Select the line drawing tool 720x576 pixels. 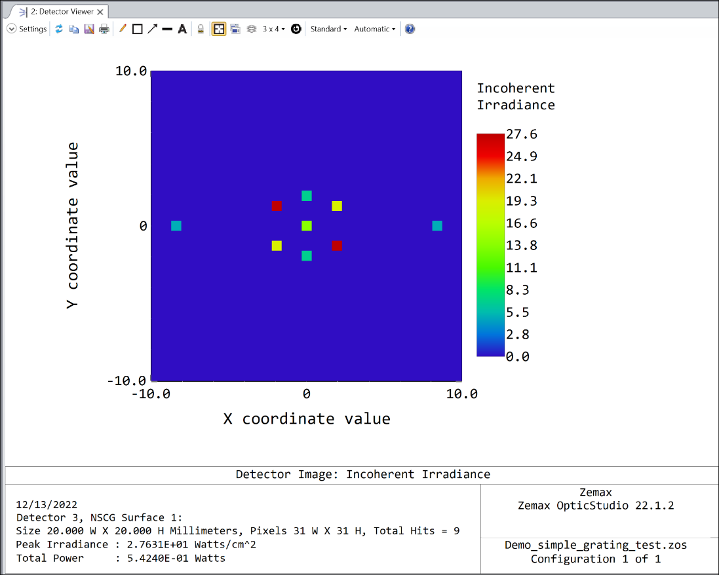point(167,29)
